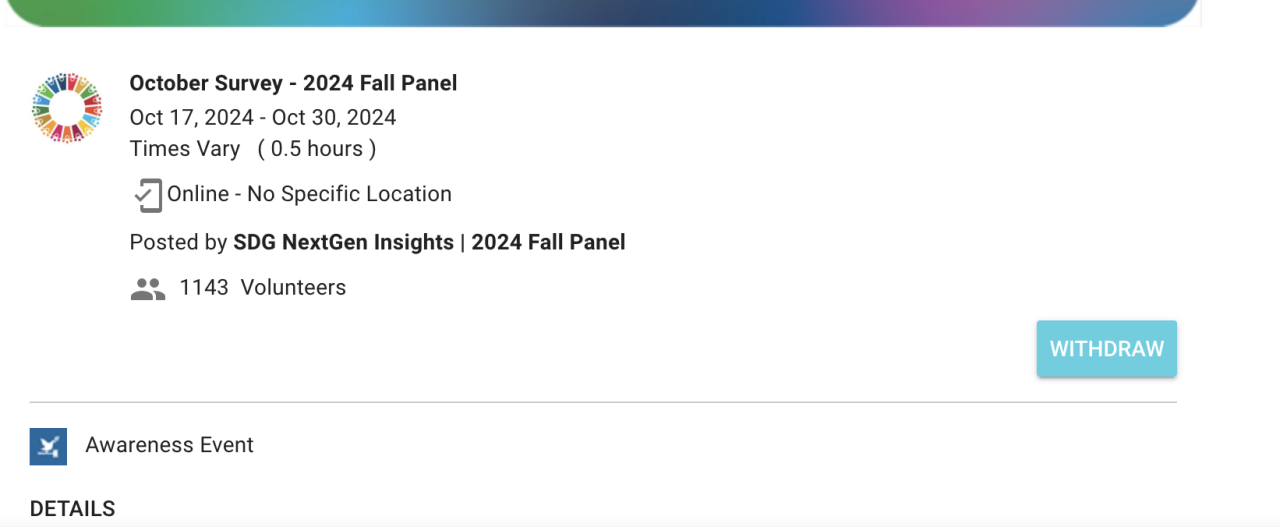Click the horizontal divider below the Withdraw button
Image resolution: width=1280 pixels, height=527 pixels.
click(603, 402)
